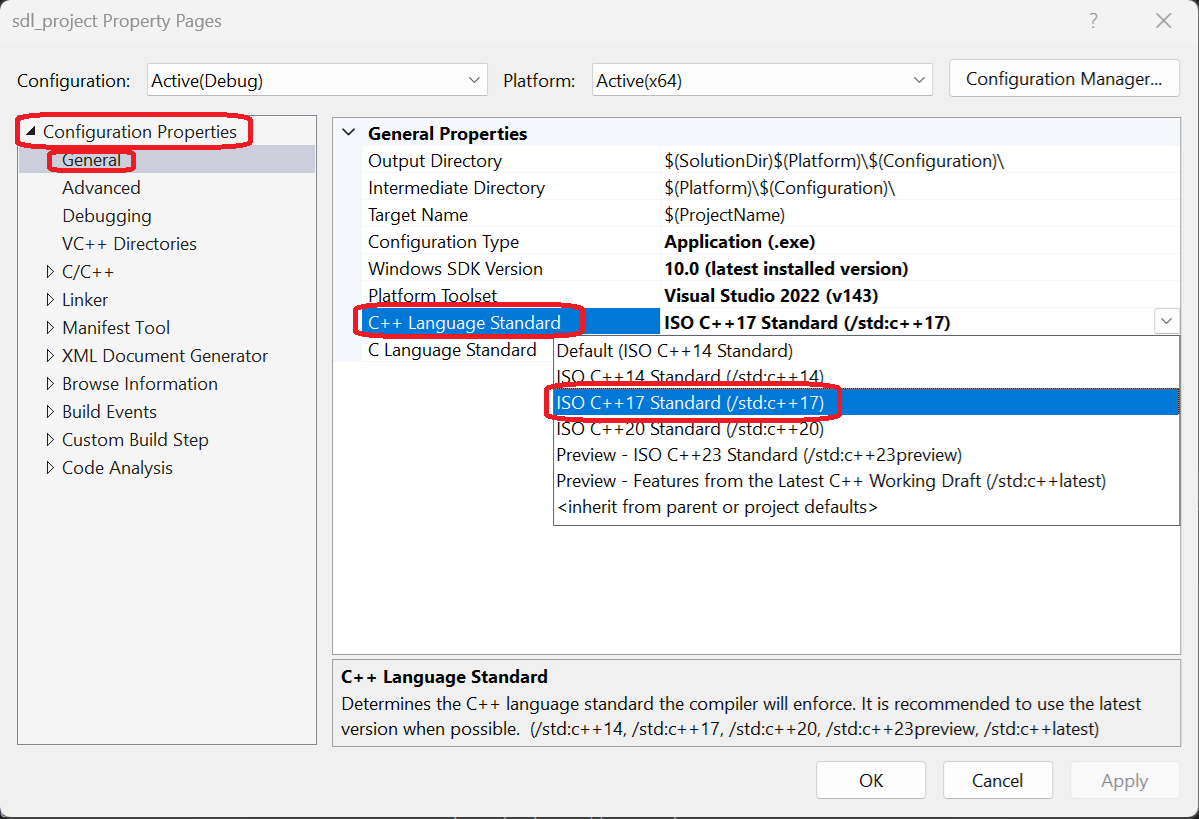The width and height of the screenshot is (1199, 819).
Task: Expand the Manifest Tool node arrow
Action: [51, 328]
